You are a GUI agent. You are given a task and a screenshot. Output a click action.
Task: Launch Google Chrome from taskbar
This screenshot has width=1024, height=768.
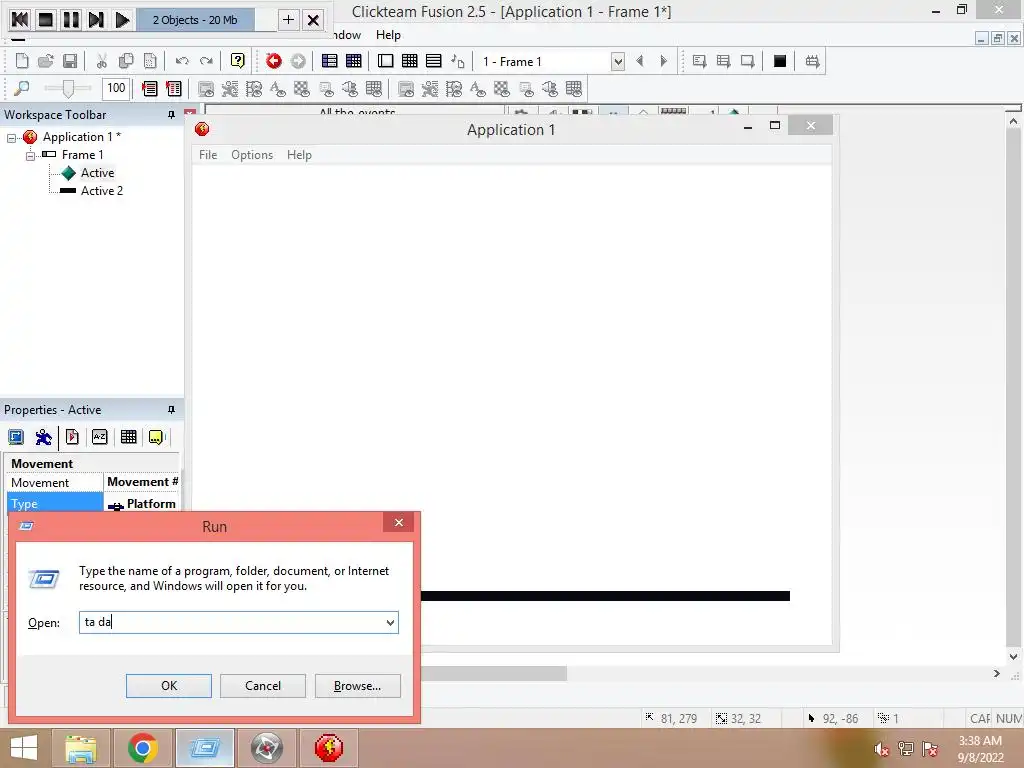[x=142, y=748]
